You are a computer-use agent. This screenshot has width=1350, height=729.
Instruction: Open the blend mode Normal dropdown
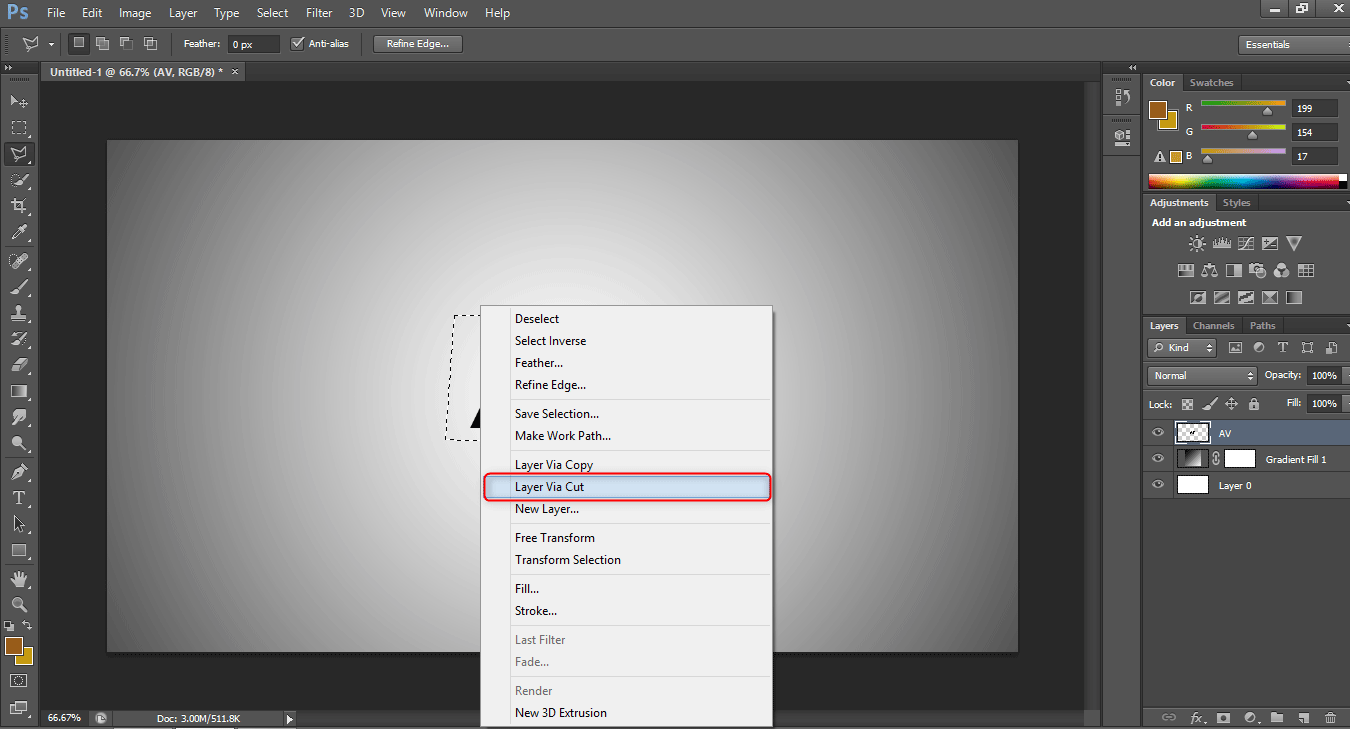tap(1202, 376)
